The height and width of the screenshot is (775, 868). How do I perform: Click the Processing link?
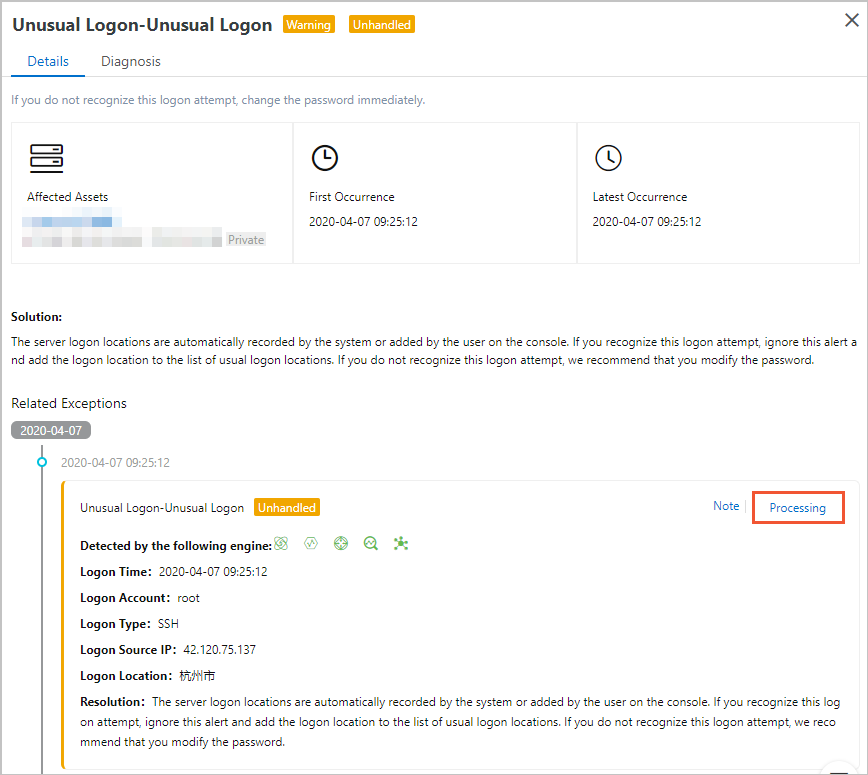pos(798,508)
